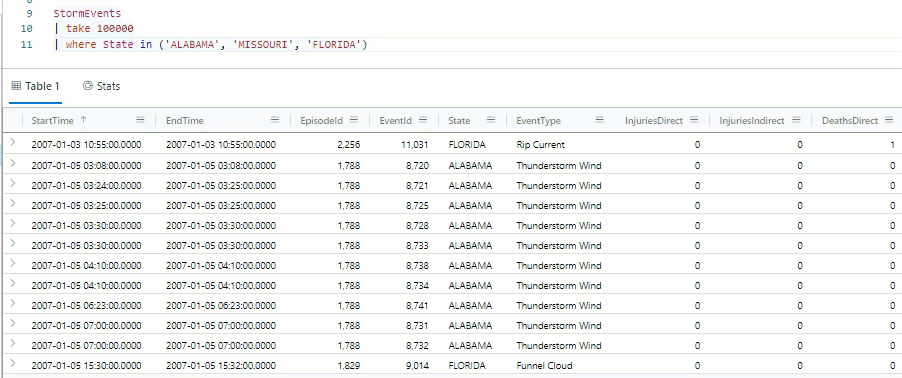Select EpisodeId cell 2,256
The width and height of the screenshot is (902, 378).
click(349, 145)
